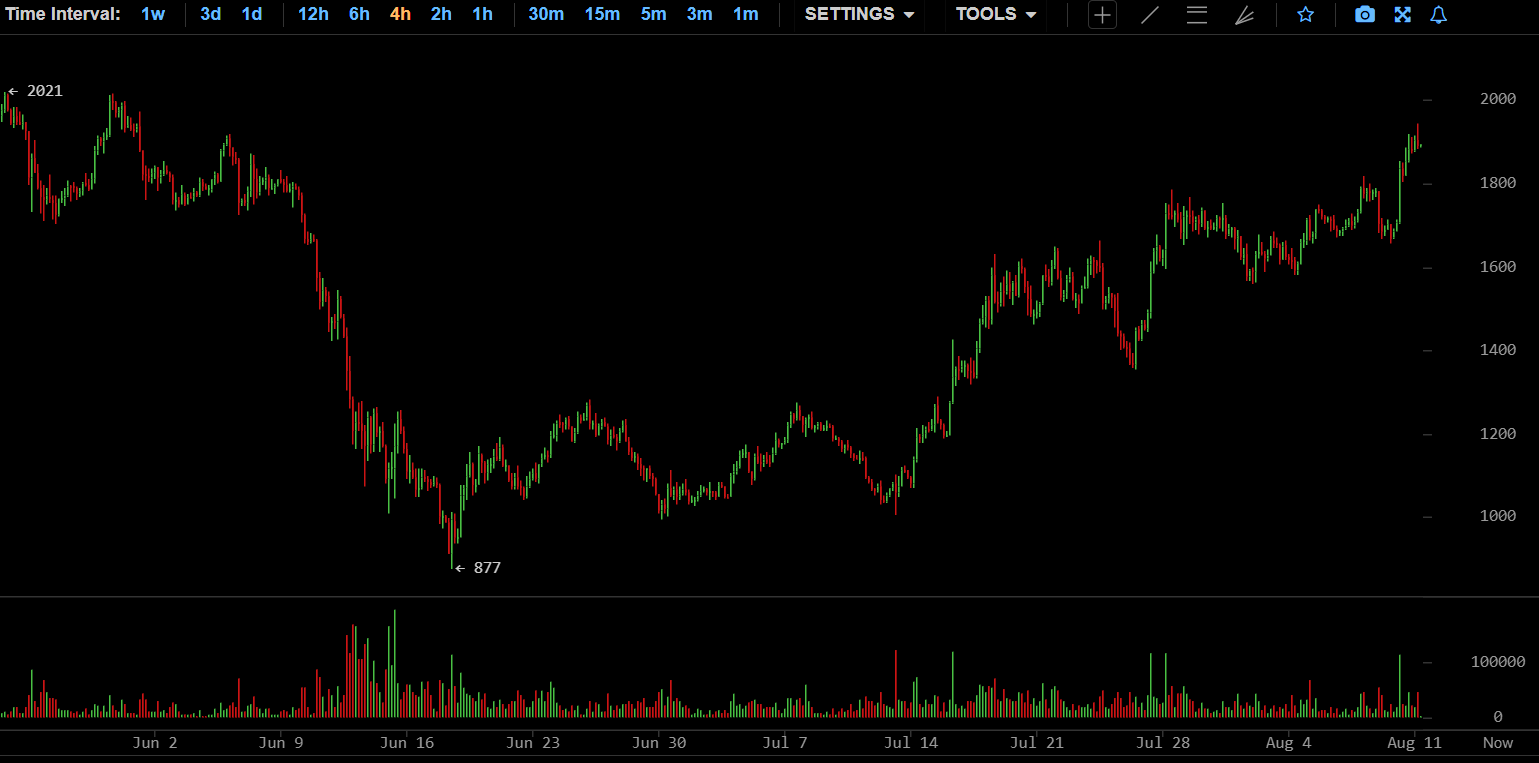Set chart interval to 1h
Screen dimensions: 1539x763
pyautogui.click(x=483, y=14)
